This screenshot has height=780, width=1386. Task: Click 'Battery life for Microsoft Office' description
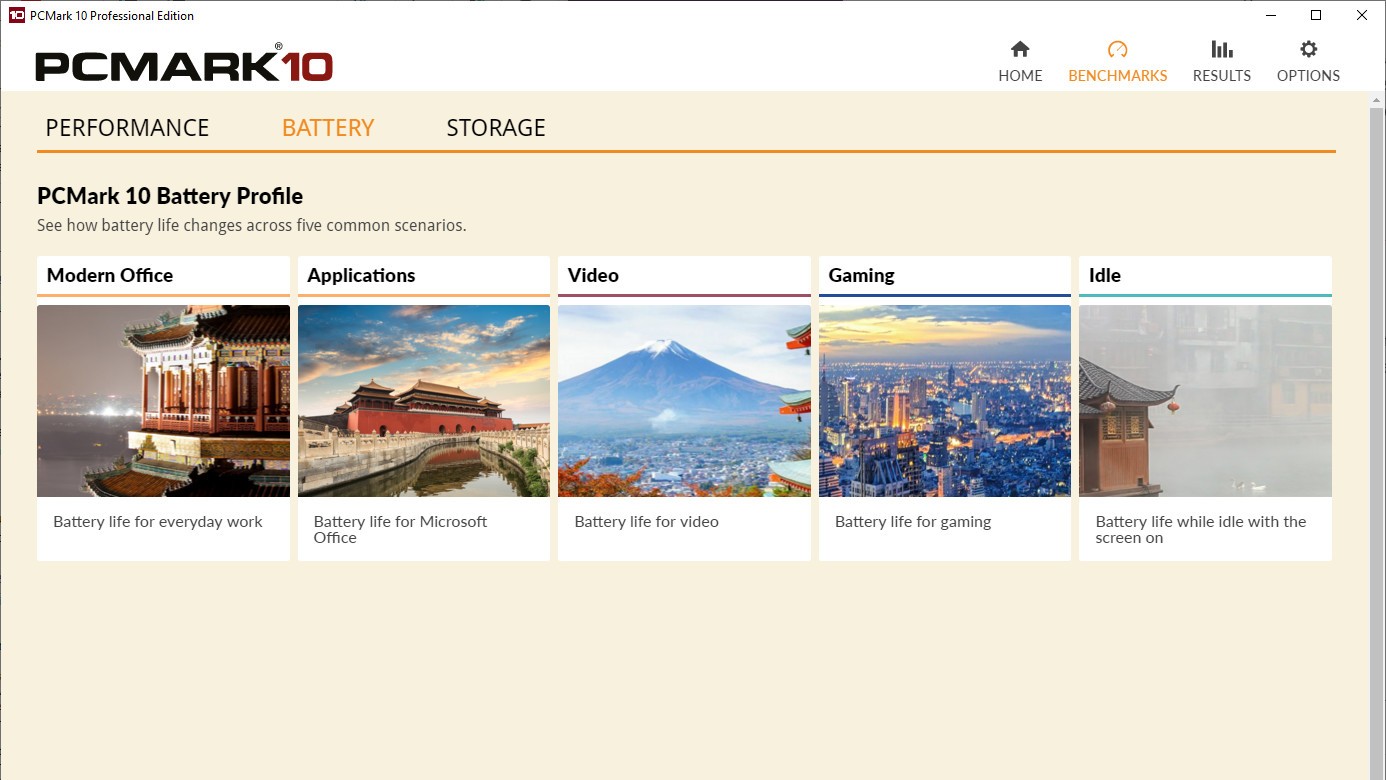400,529
